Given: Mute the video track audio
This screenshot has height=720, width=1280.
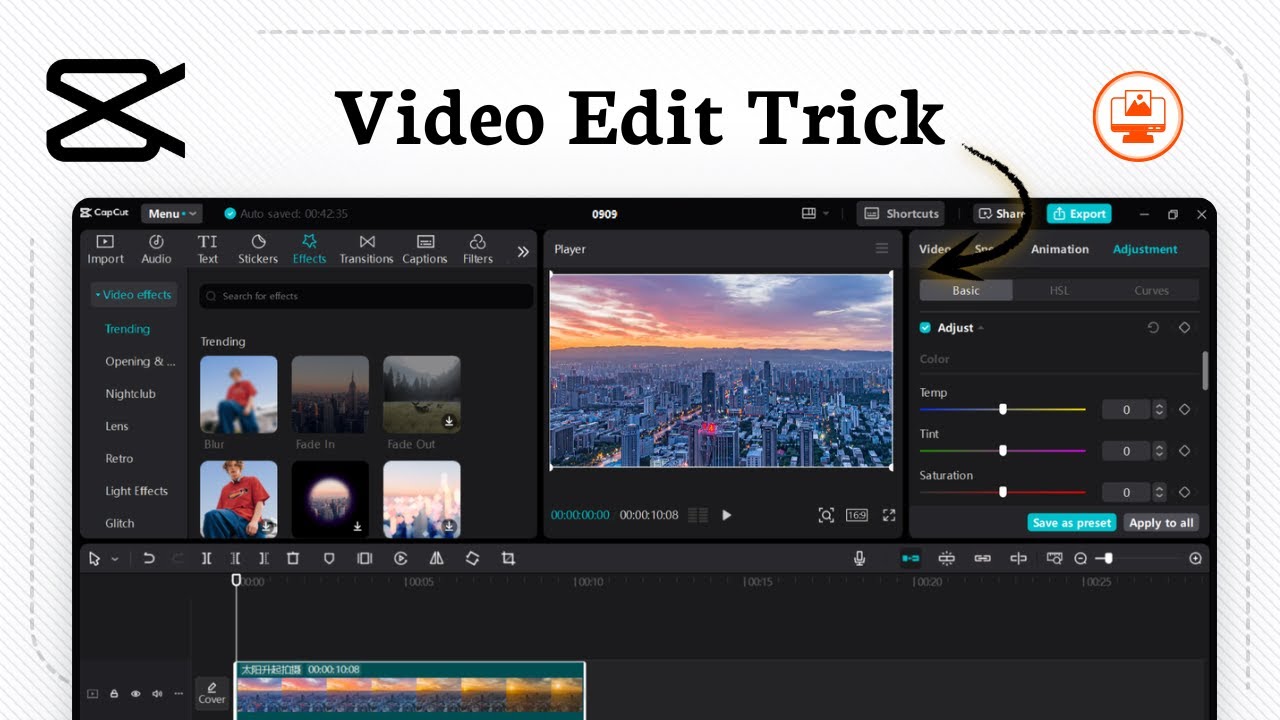Looking at the screenshot, I should pyautogui.click(x=157, y=693).
